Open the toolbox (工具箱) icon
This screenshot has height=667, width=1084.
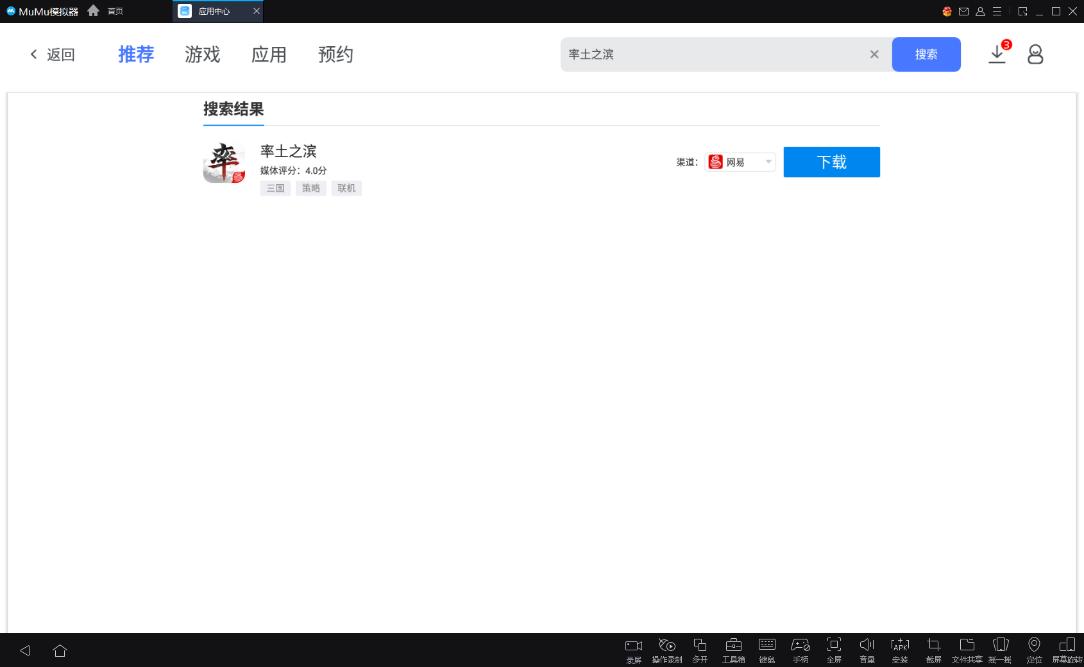pos(733,647)
